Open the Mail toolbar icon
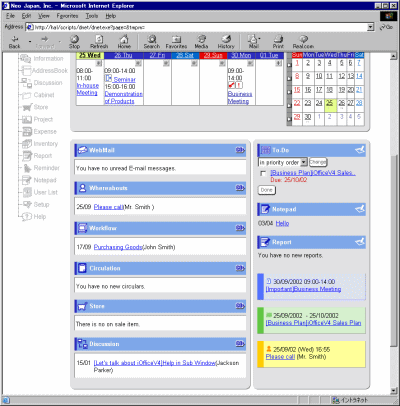The height and width of the screenshot is (406, 400). click(x=254, y=42)
